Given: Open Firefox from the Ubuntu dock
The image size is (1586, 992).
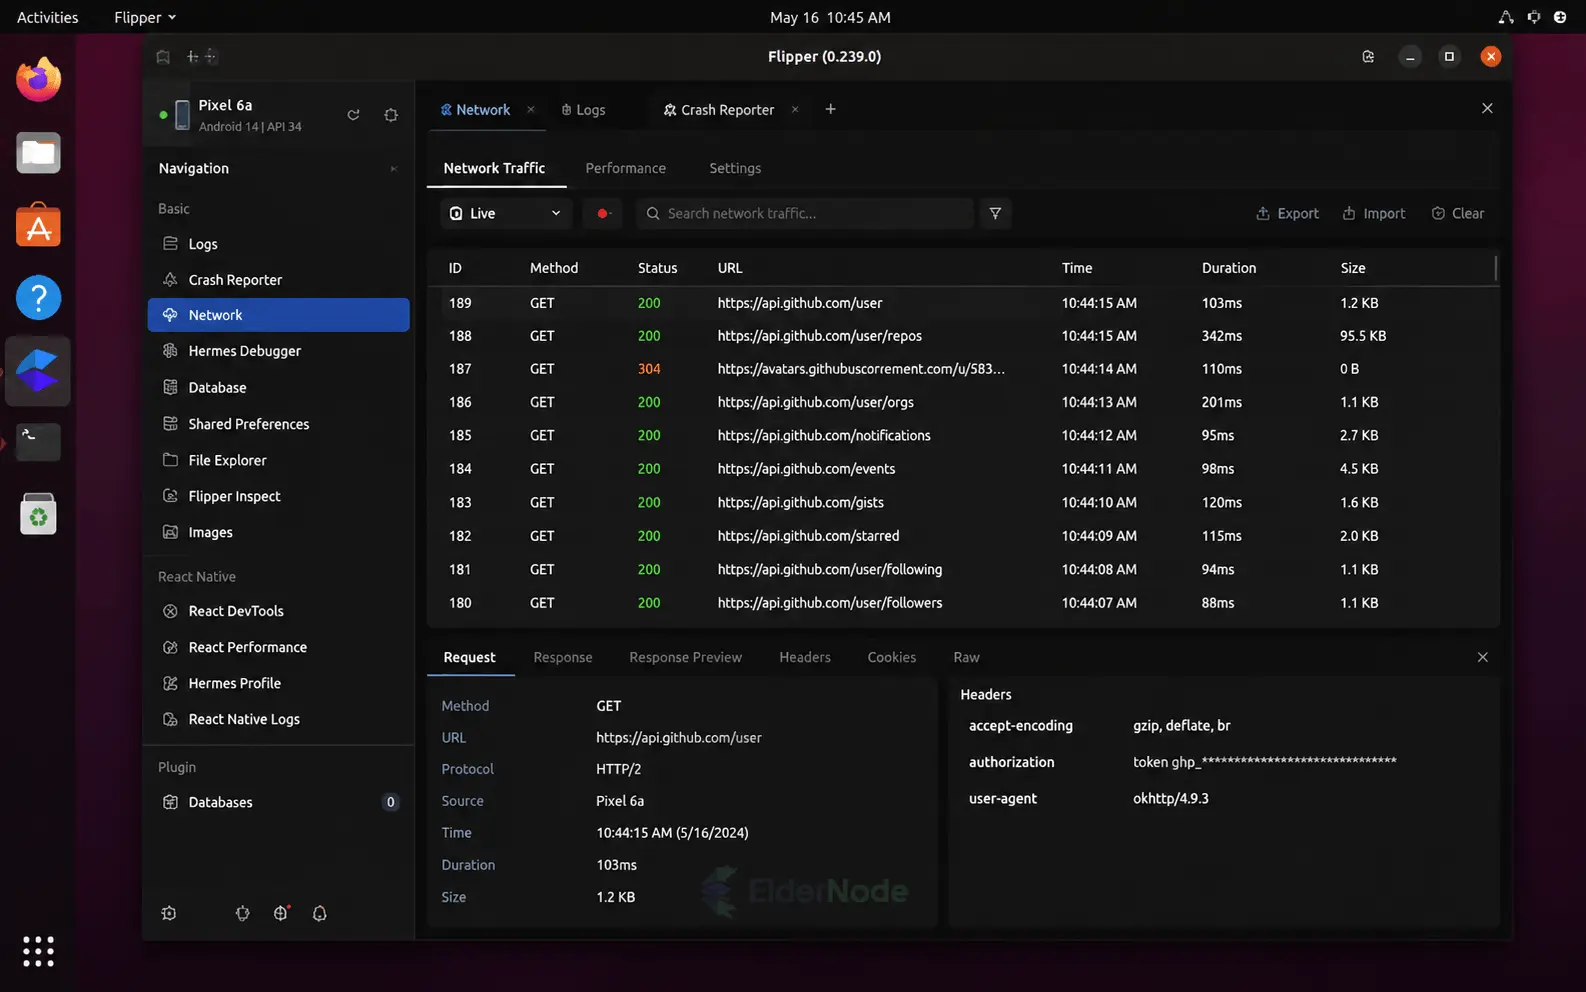Looking at the screenshot, I should pos(38,80).
